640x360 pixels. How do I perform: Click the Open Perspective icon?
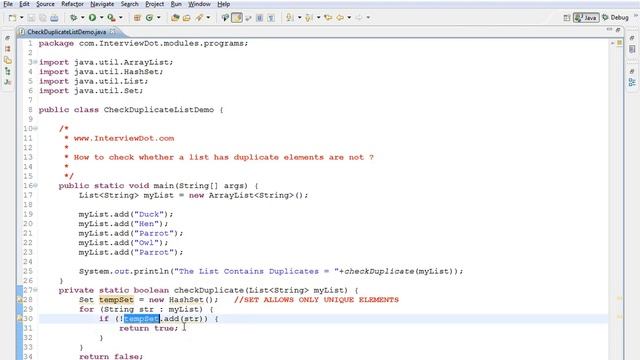pos(567,18)
